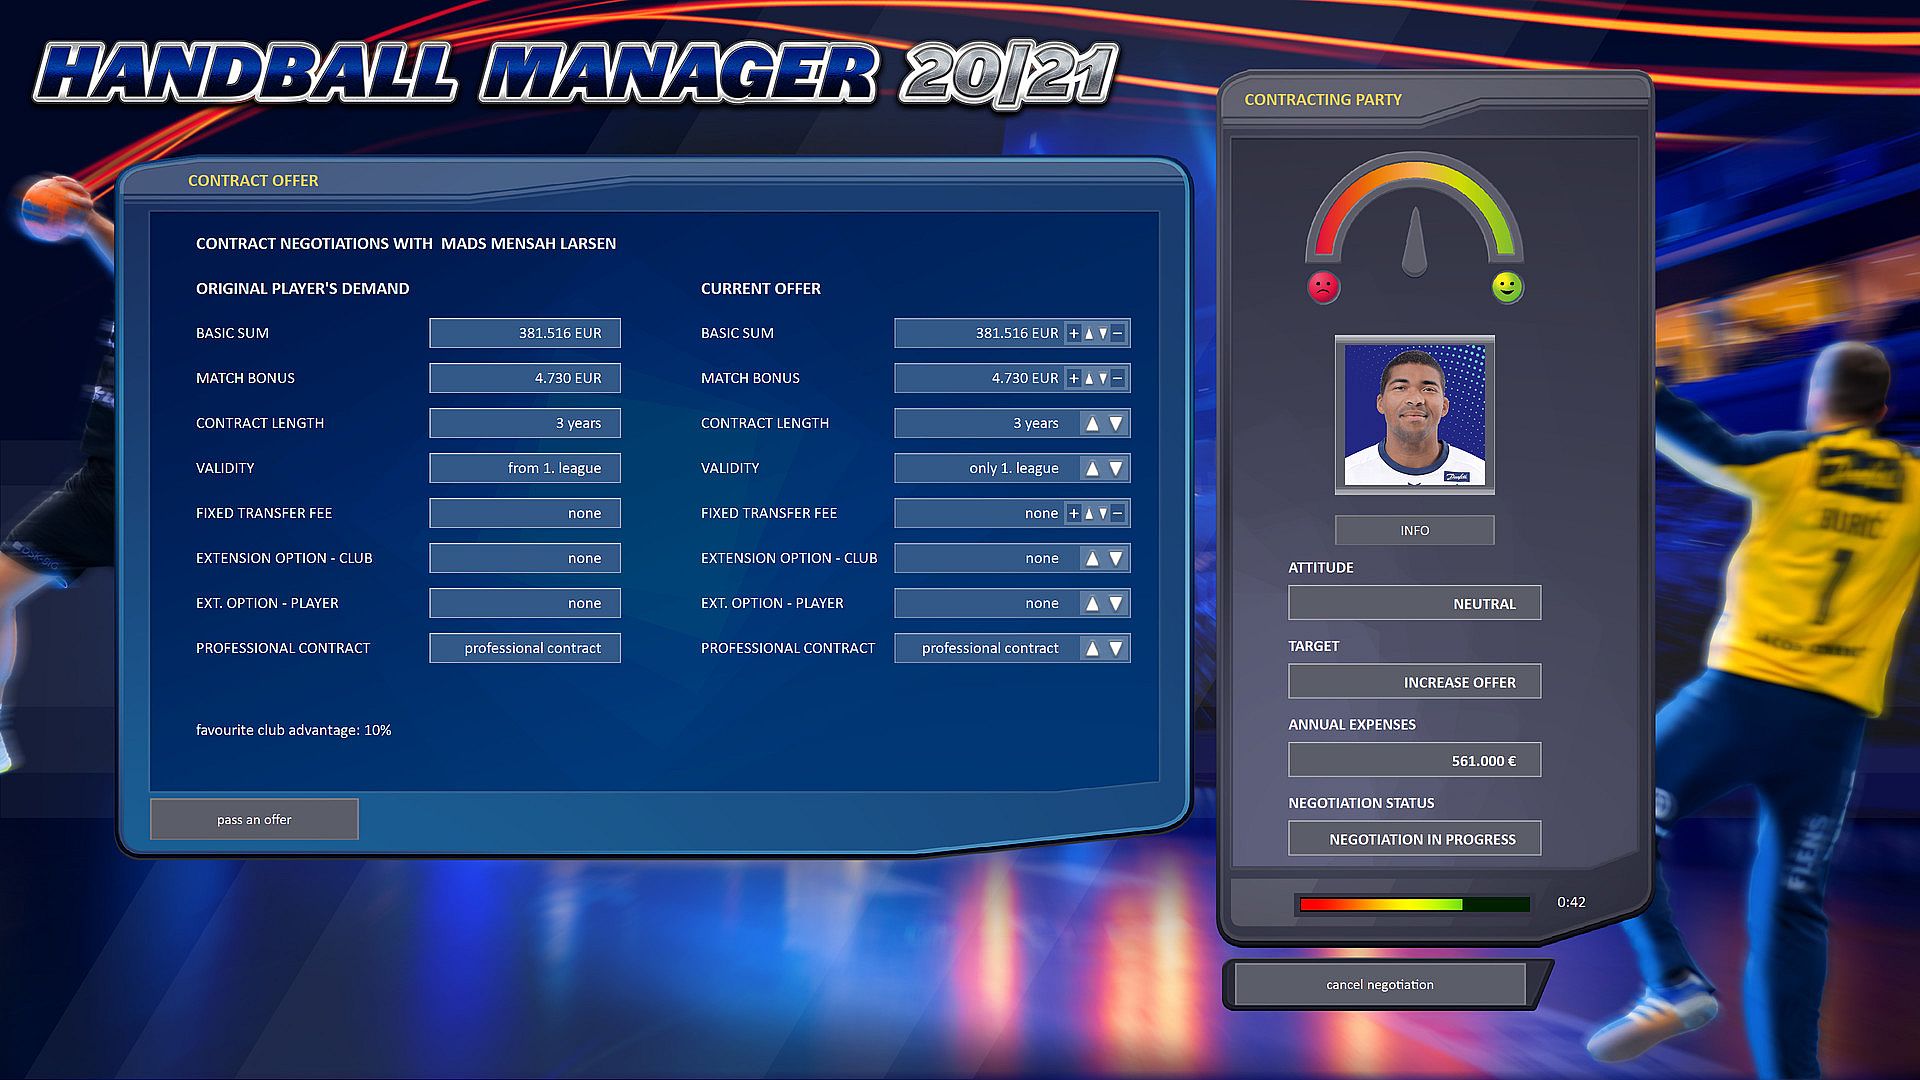Screen dimensions: 1920x1080
Task: Click Mads Mensah Larsen's portrait
Action: click(x=1414, y=415)
